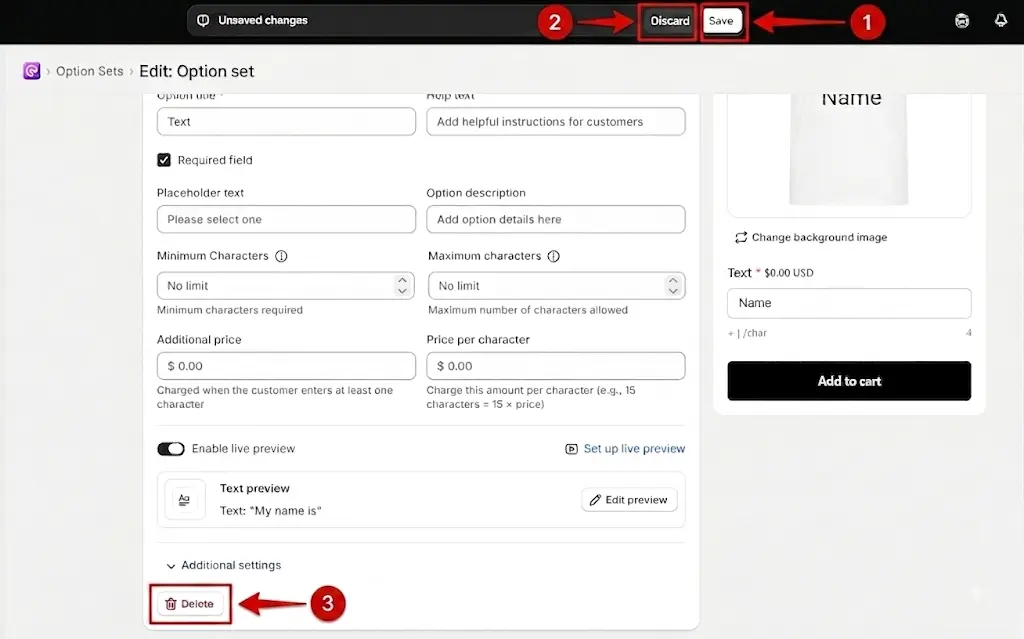Expand Additional settings section
Image resolution: width=1024 pixels, height=639 pixels.
tap(224, 565)
